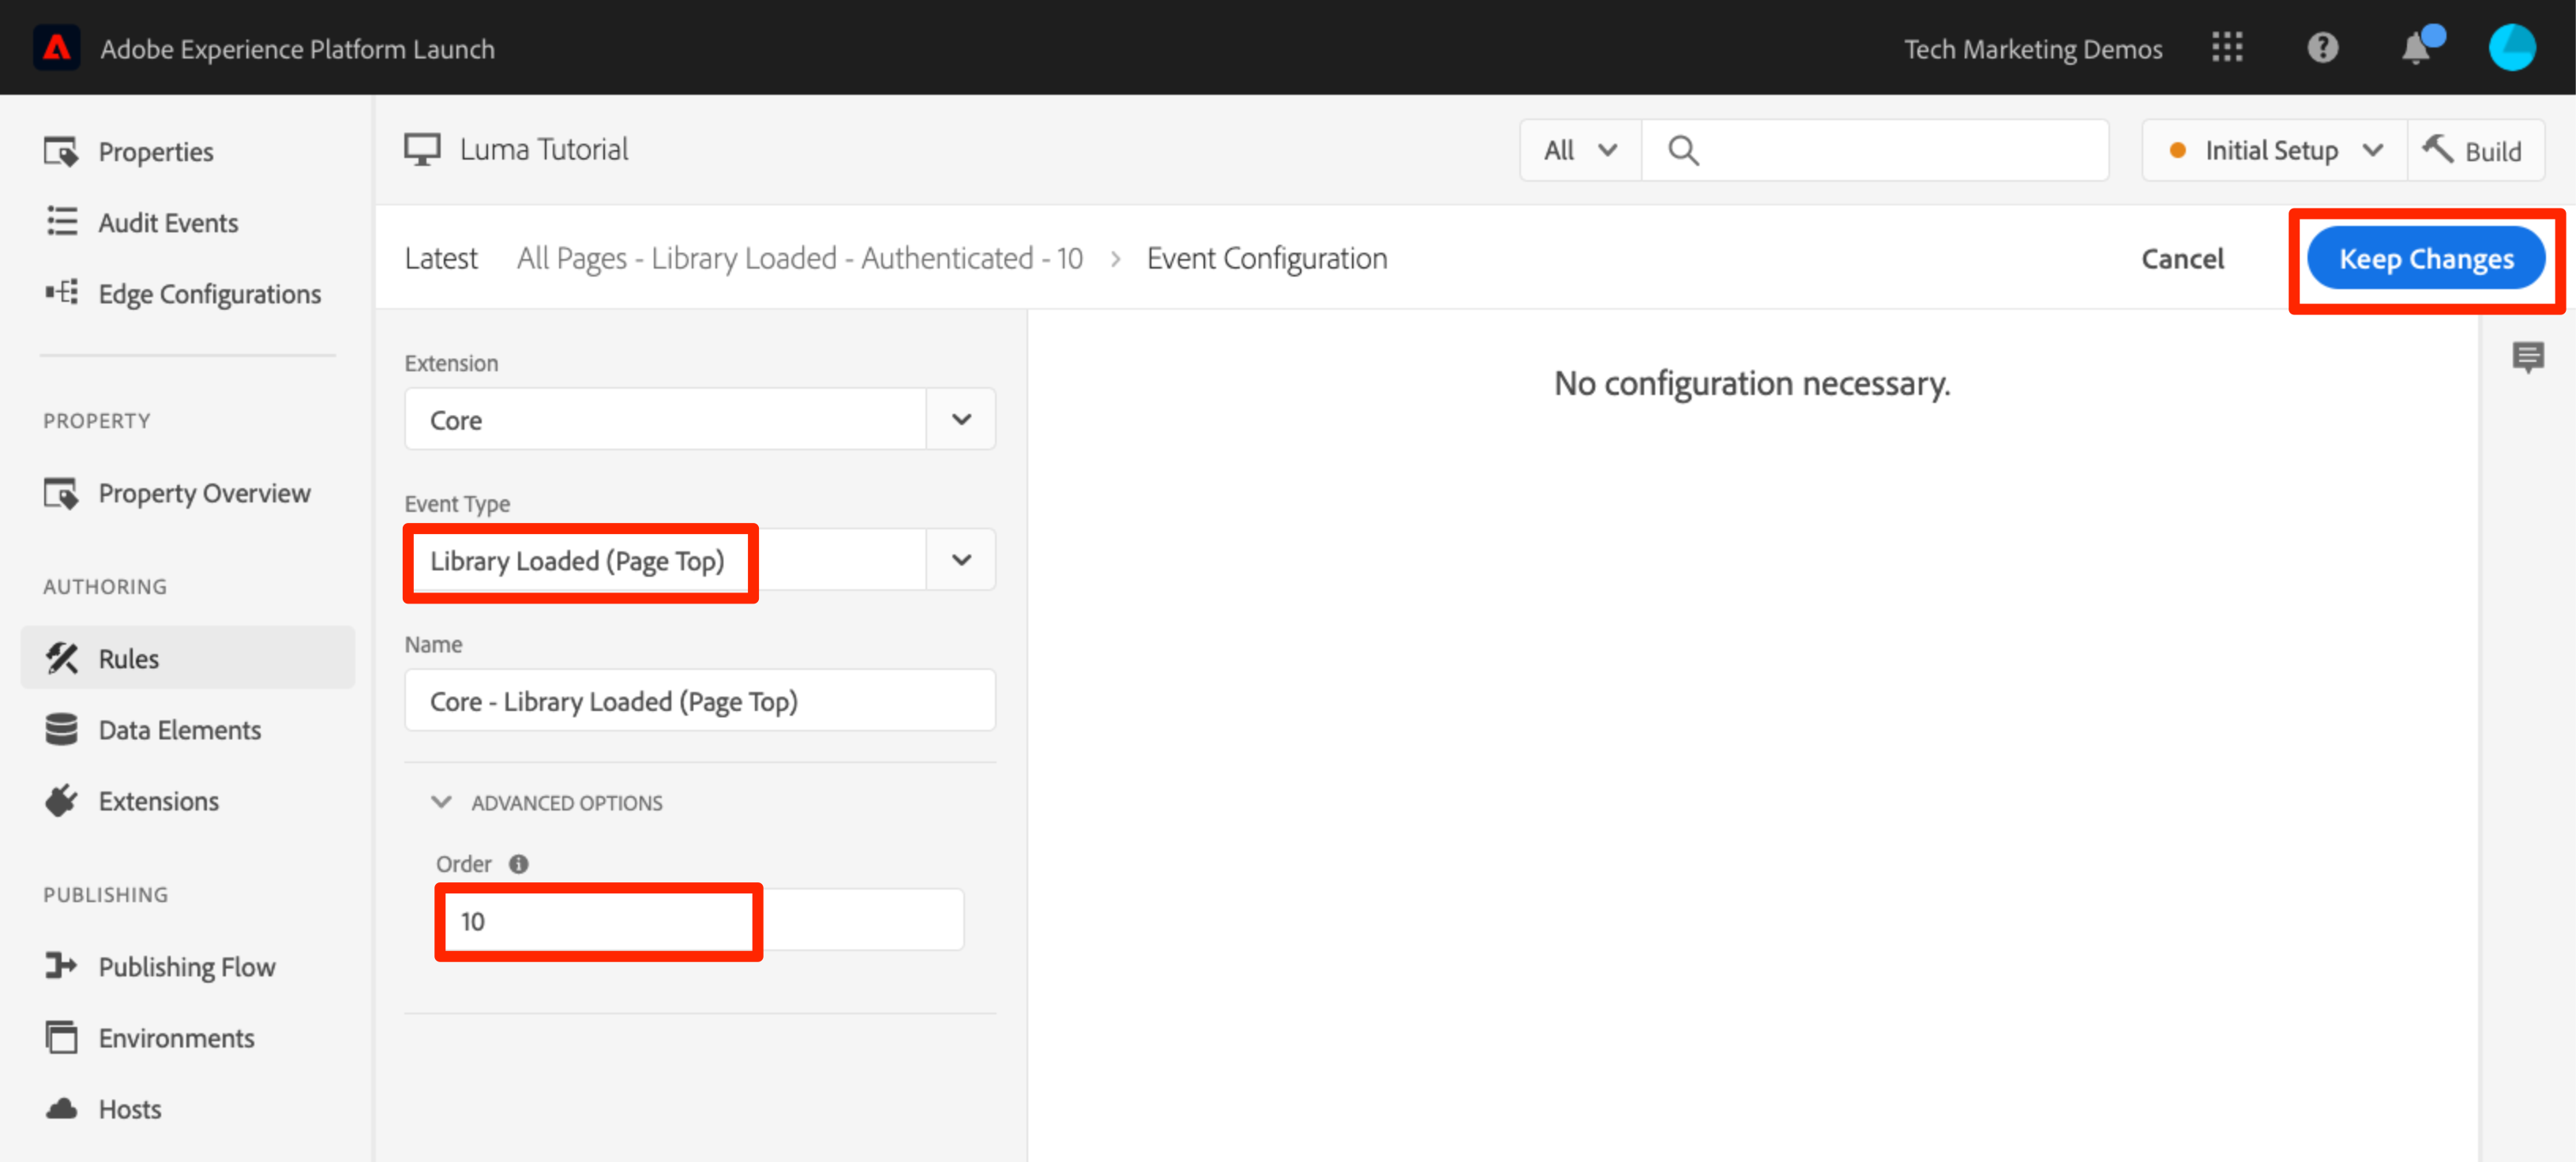
Task: Open the notifications bell icon
Action: point(2416,48)
